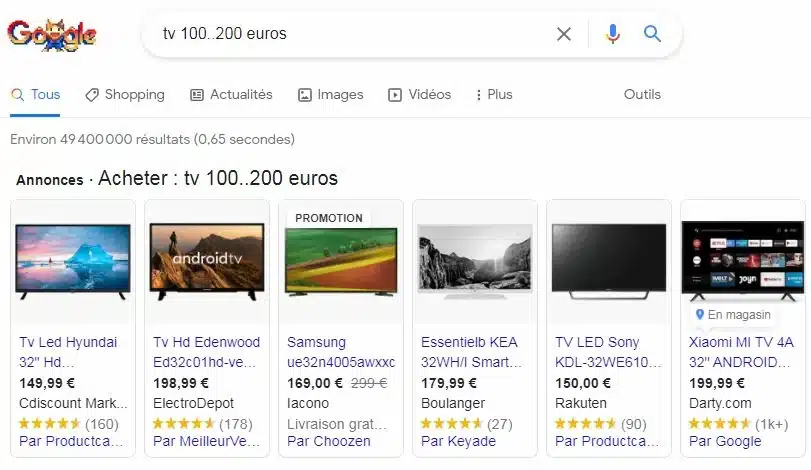The width and height of the screenshot is (811, 470).
Task: Switch to the Shopping tab
Action: [x=125, y=95]
